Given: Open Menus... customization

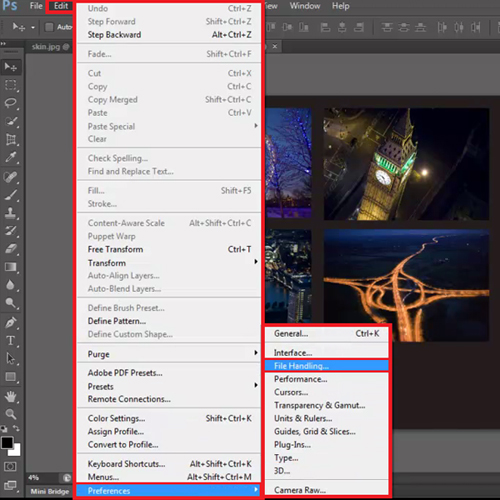Looking at the screenshot, I should [169, 477].
